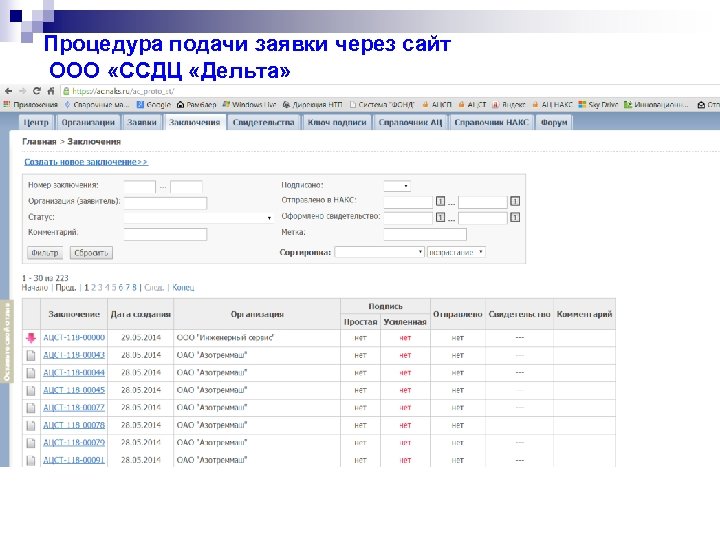
Task: Click document icon of row АЦСТ-118-00091
Action: click(x=31, y=460)
